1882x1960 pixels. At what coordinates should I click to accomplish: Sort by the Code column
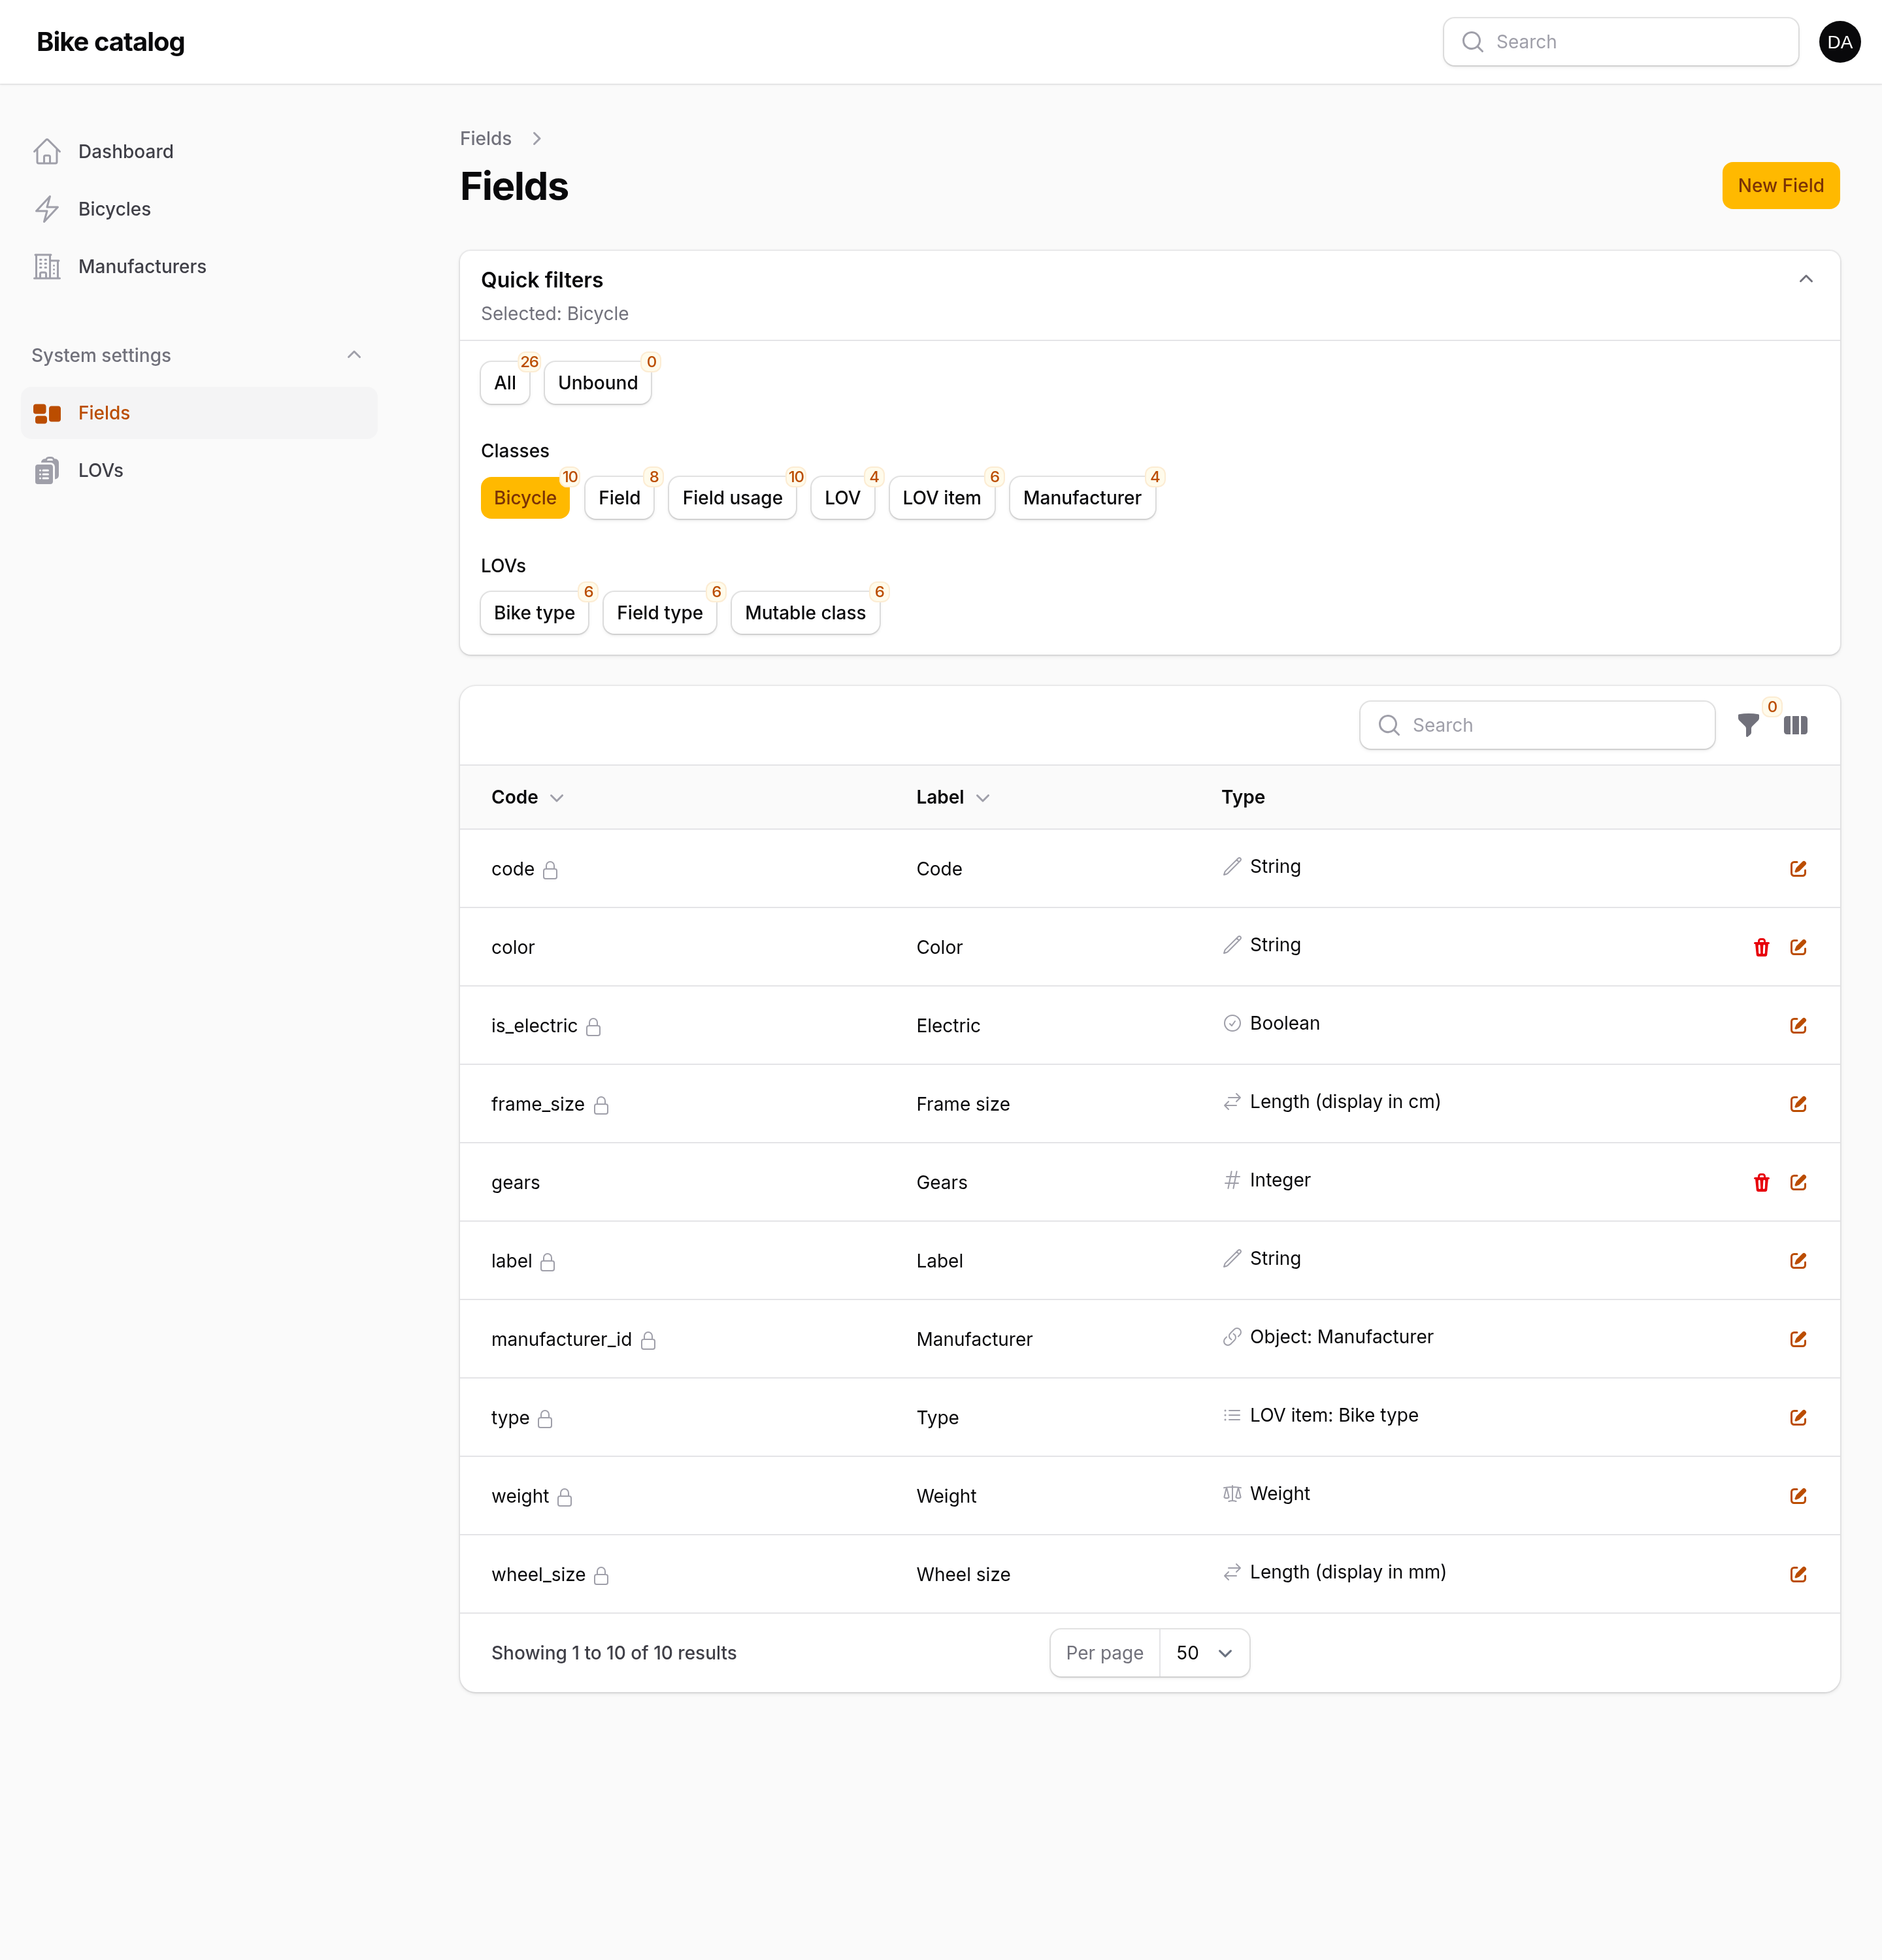pos(527,797)
